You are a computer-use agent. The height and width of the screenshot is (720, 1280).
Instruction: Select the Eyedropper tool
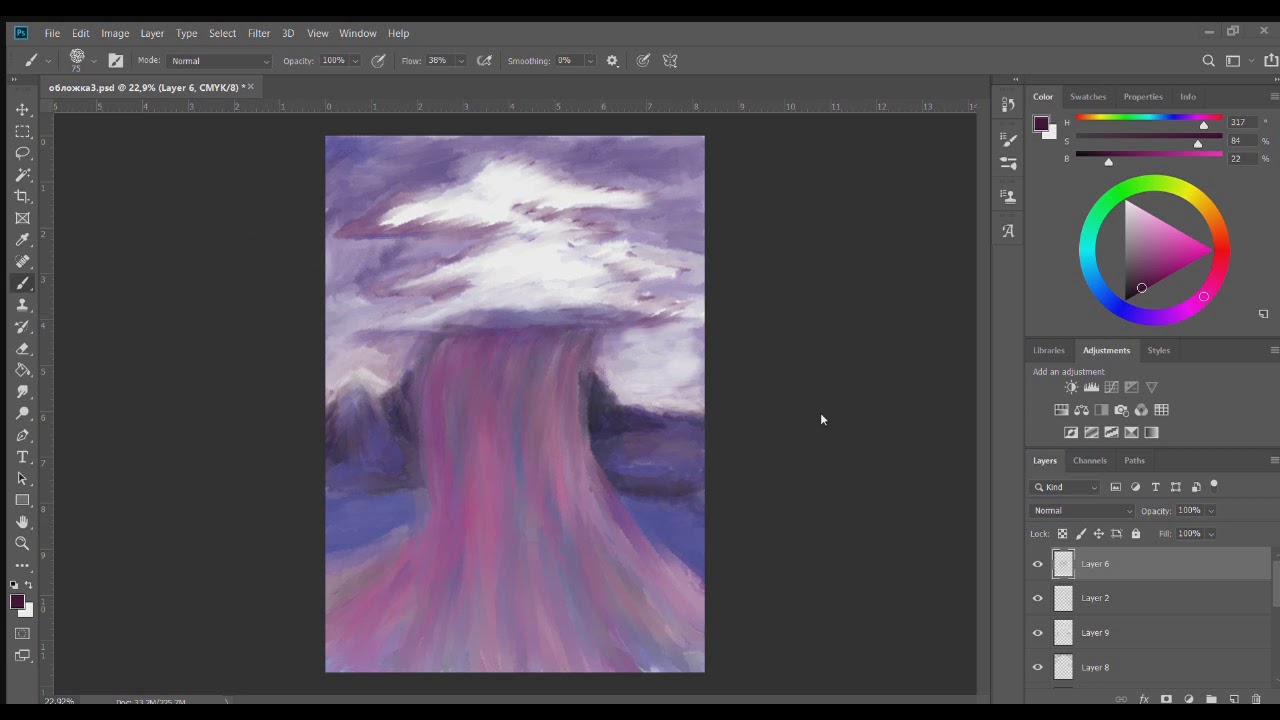point(22,240)
